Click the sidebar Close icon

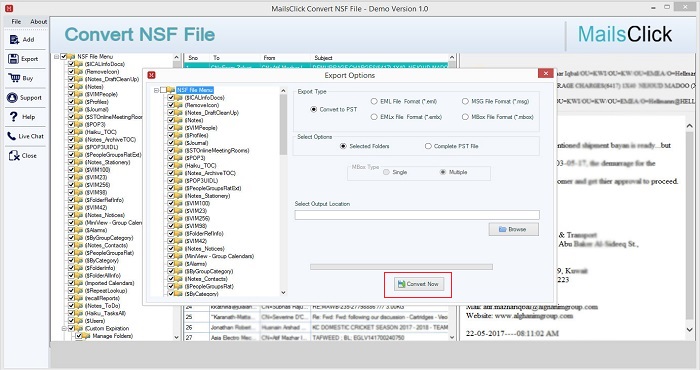[x=14, y=156]
